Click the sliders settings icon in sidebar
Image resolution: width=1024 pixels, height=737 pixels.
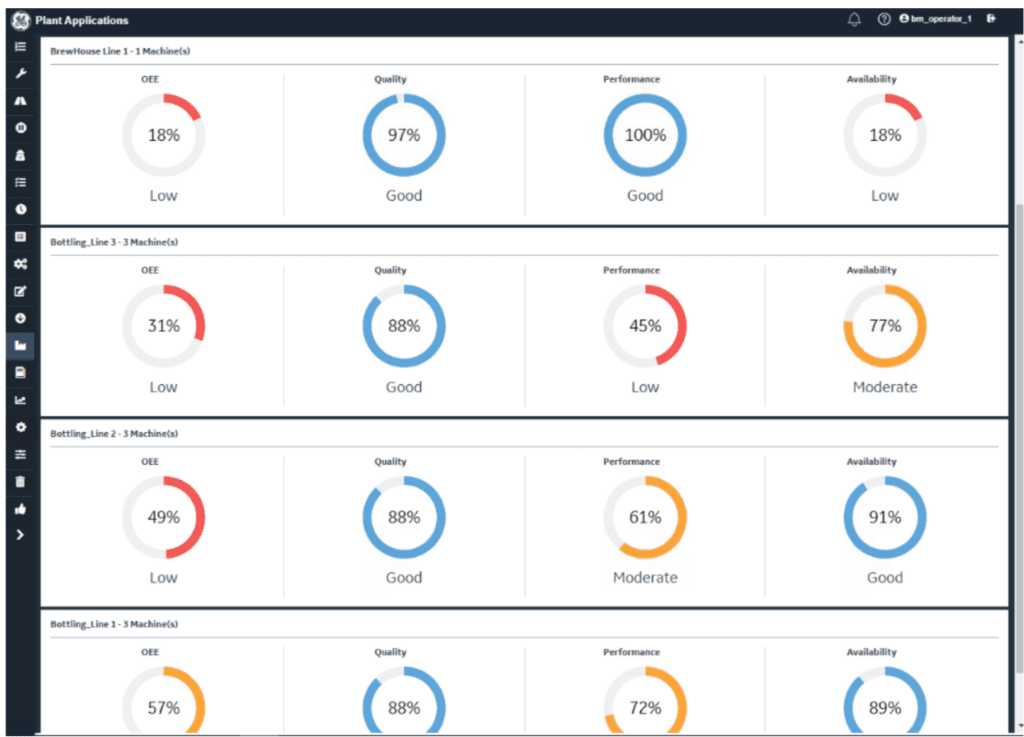[x=21, y=454]
